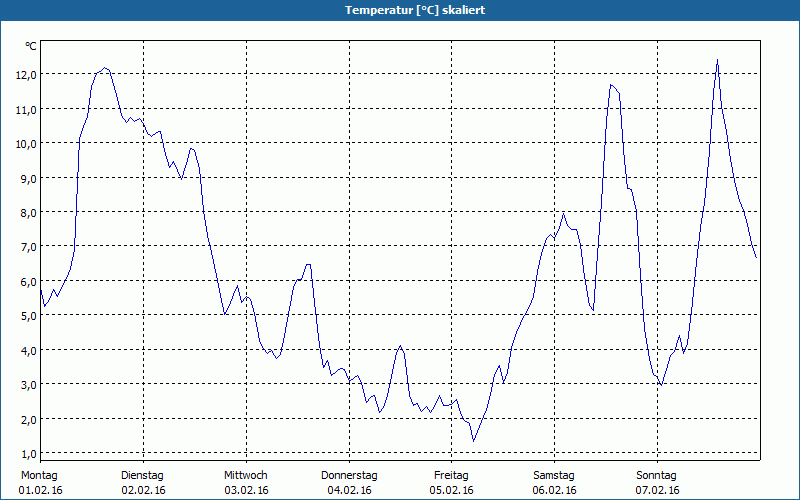Select the Montag day label
Image resolution: width=800 pixels, height=500 pixels.
coord(39,475)
